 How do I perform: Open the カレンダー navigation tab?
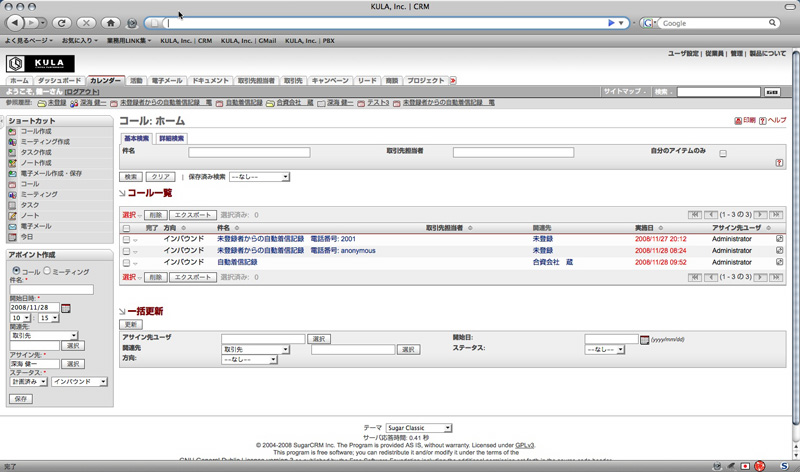106,80
